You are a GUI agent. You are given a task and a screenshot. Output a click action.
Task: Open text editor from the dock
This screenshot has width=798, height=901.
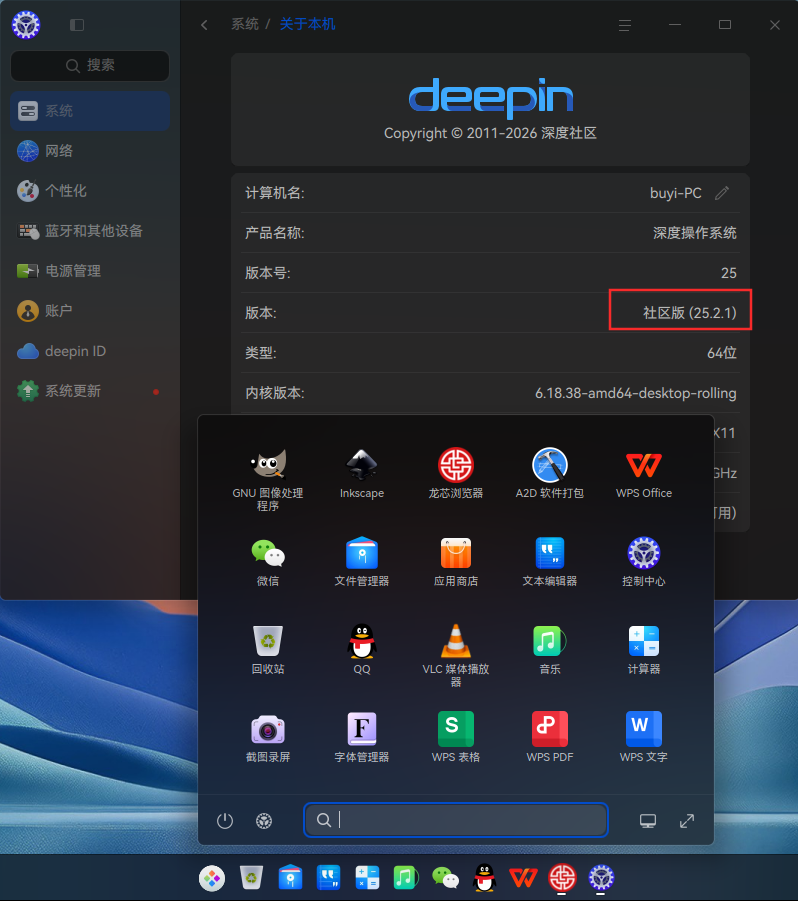[x=329, y=878]
